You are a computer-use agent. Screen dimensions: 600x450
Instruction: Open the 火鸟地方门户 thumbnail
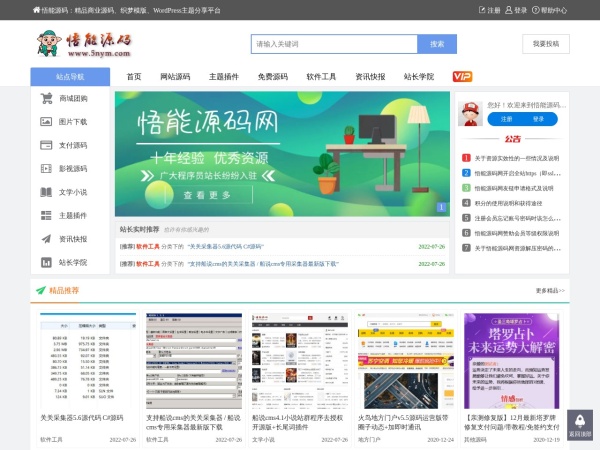[406, 360]
